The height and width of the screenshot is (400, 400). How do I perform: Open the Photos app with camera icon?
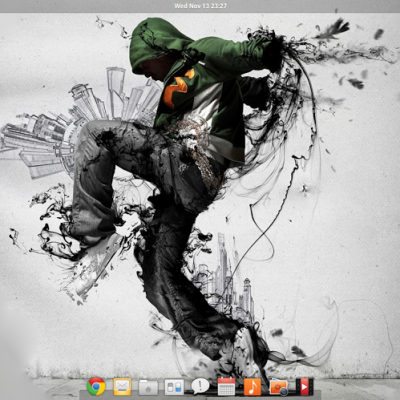[x=279, y=387]
